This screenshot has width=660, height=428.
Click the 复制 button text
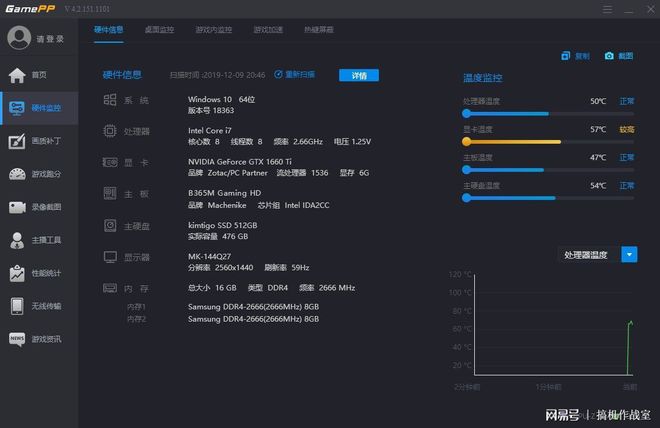click(x=583, y=56)
